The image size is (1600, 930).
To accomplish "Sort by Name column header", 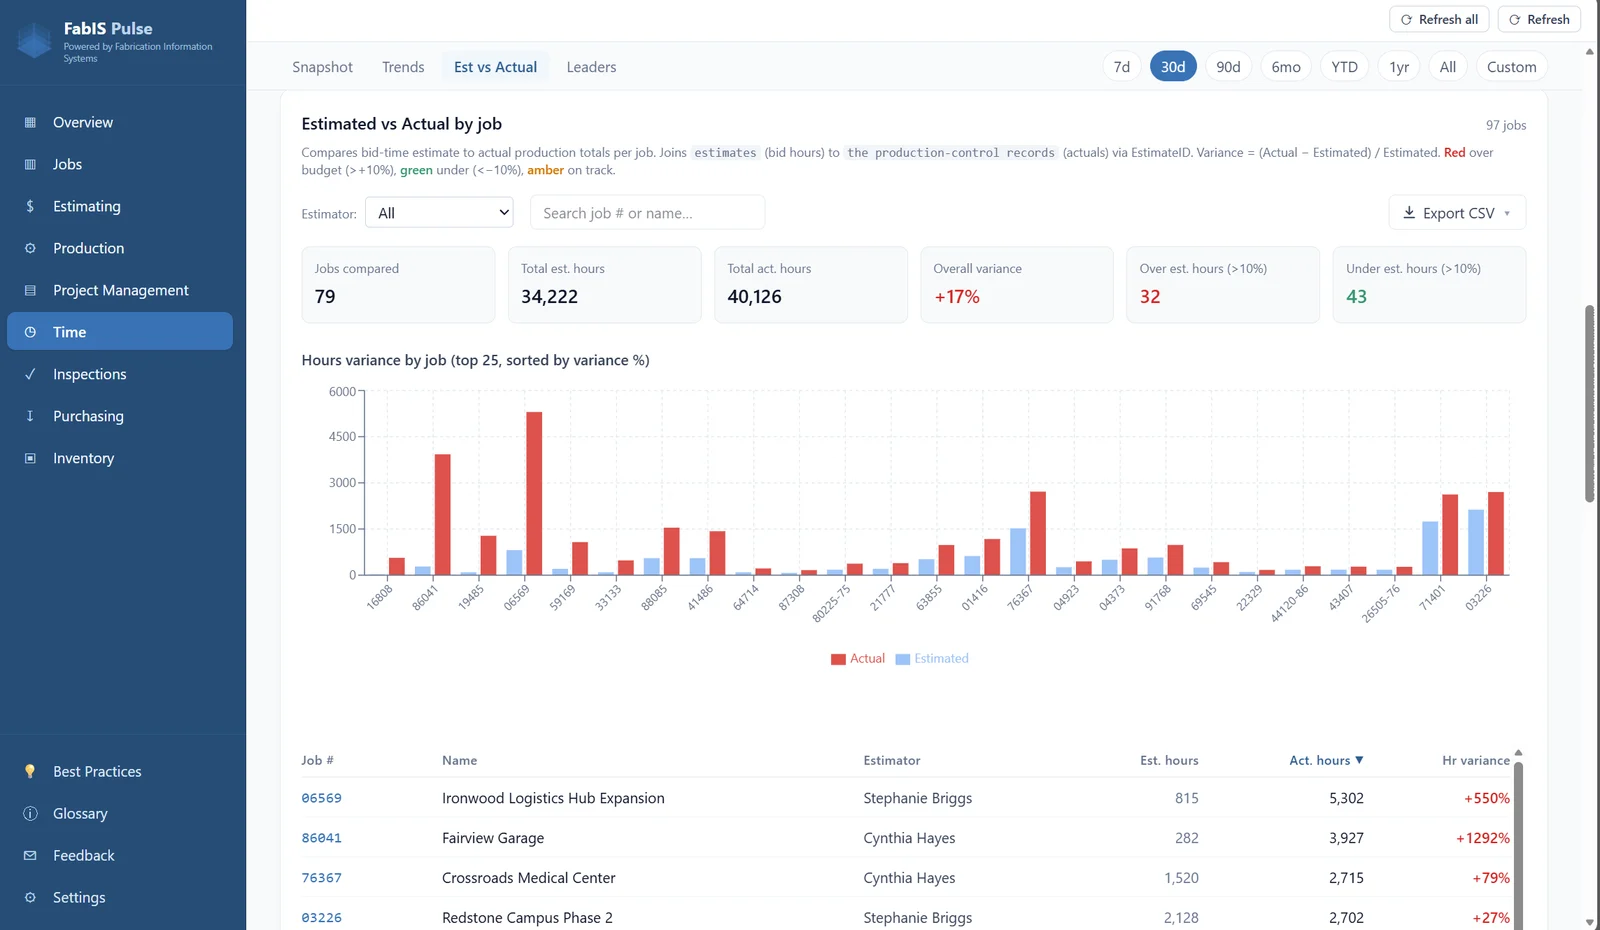I will 459,760.
